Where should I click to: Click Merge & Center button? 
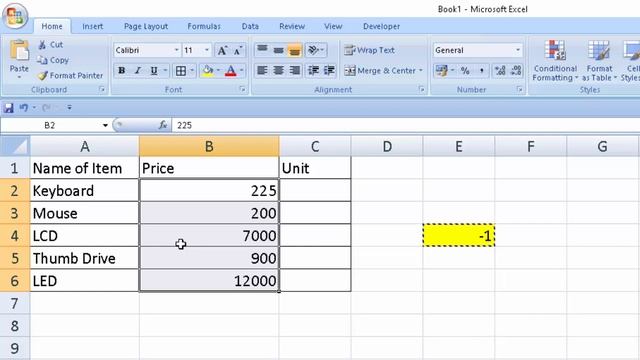coord(380,71)
